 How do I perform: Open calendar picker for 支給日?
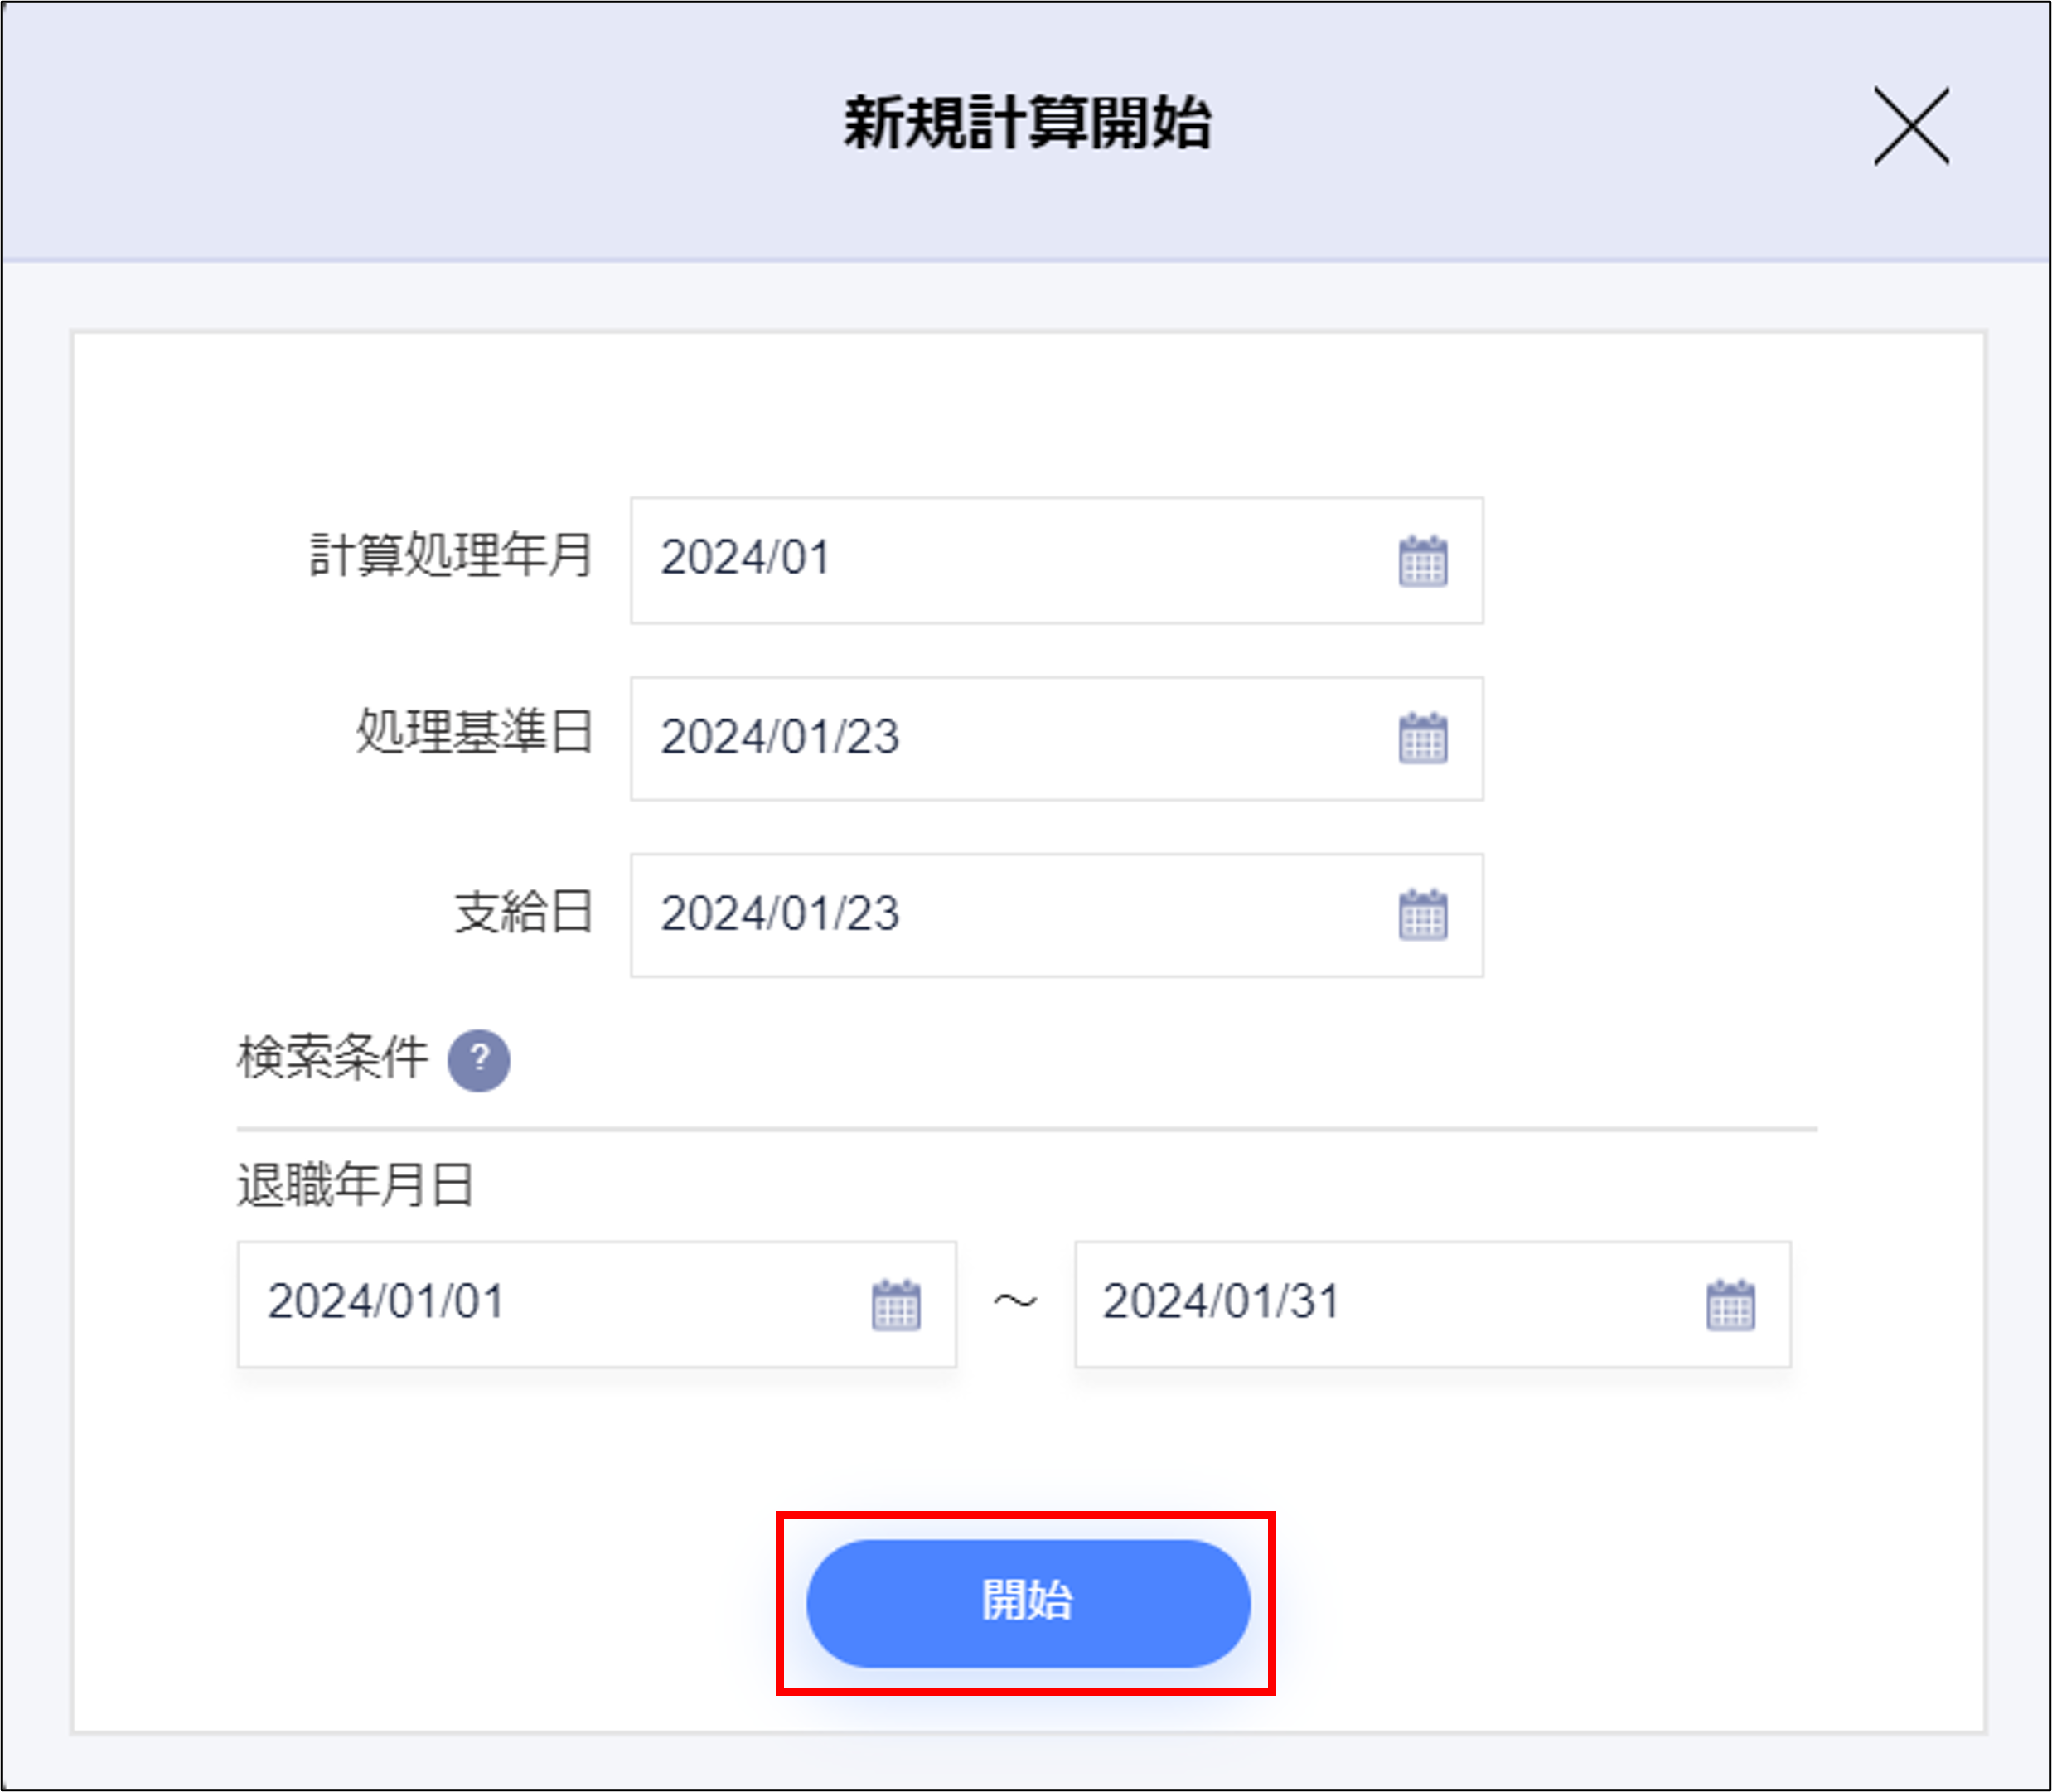pyautogui.click(x=1422, y=915)
